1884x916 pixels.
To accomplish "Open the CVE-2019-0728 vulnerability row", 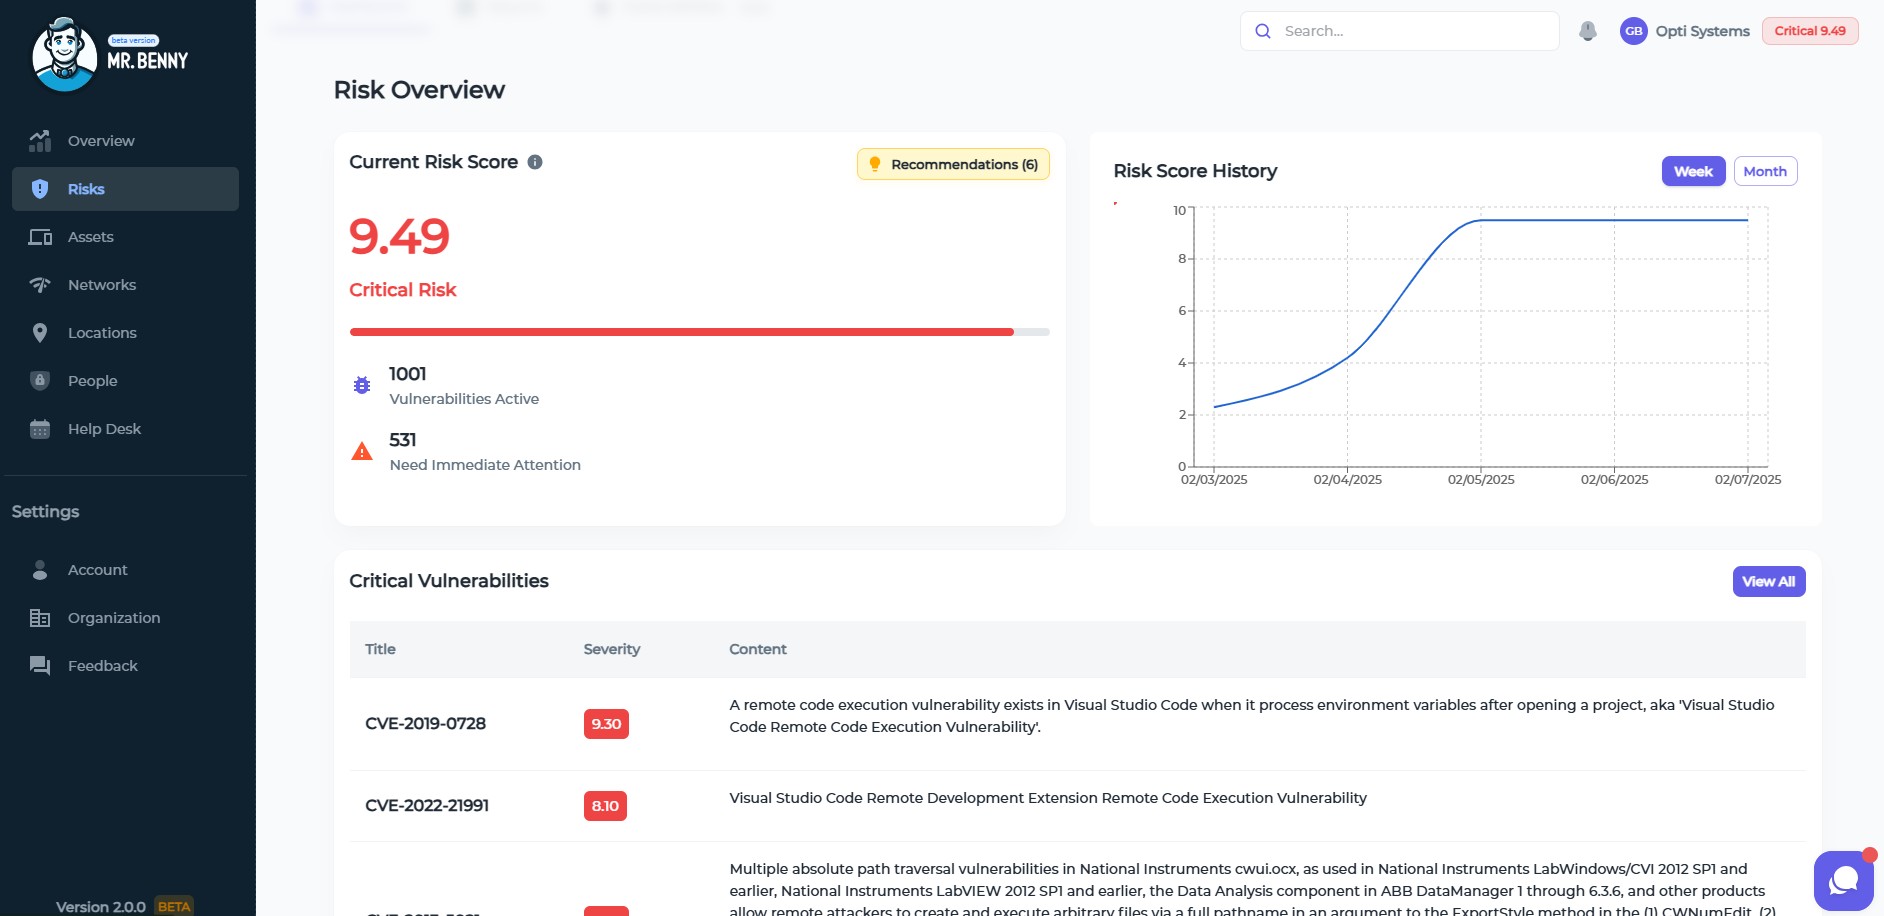I will pos(425,723).
